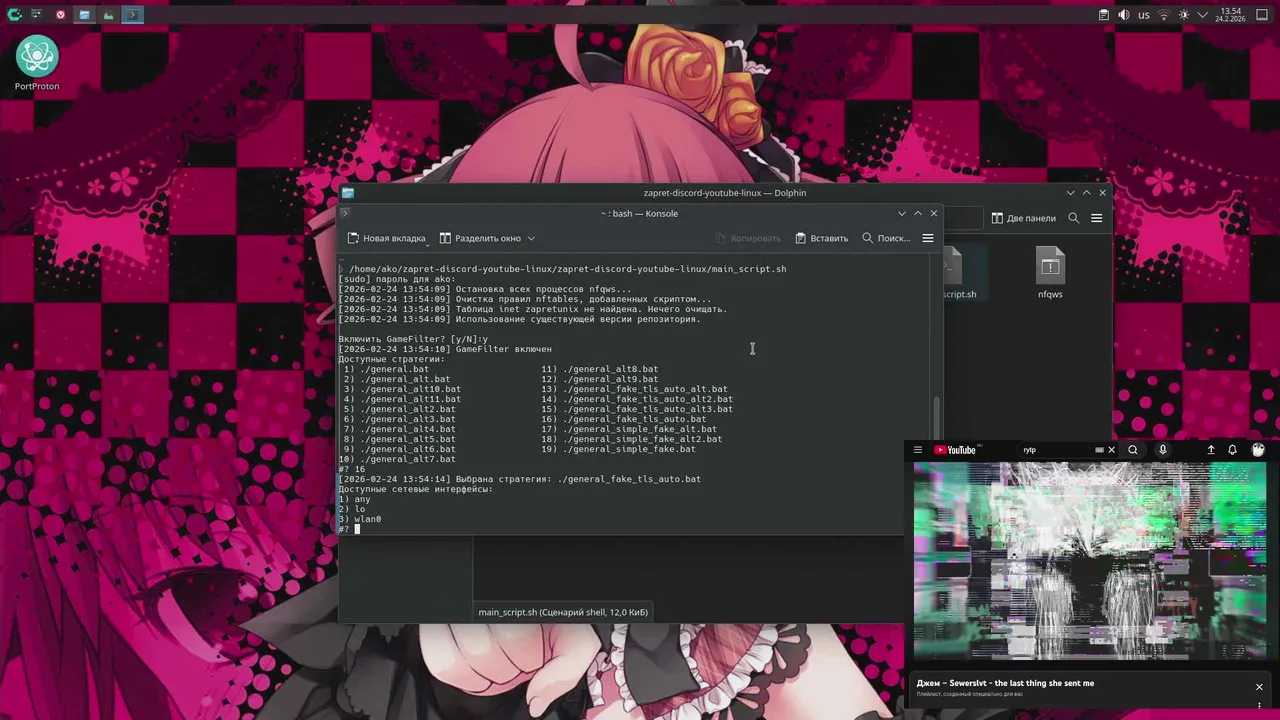Open 'Поиск…' search in Konsole toolbar
Screen dimensions: 1280x720
tap(886, 238)
